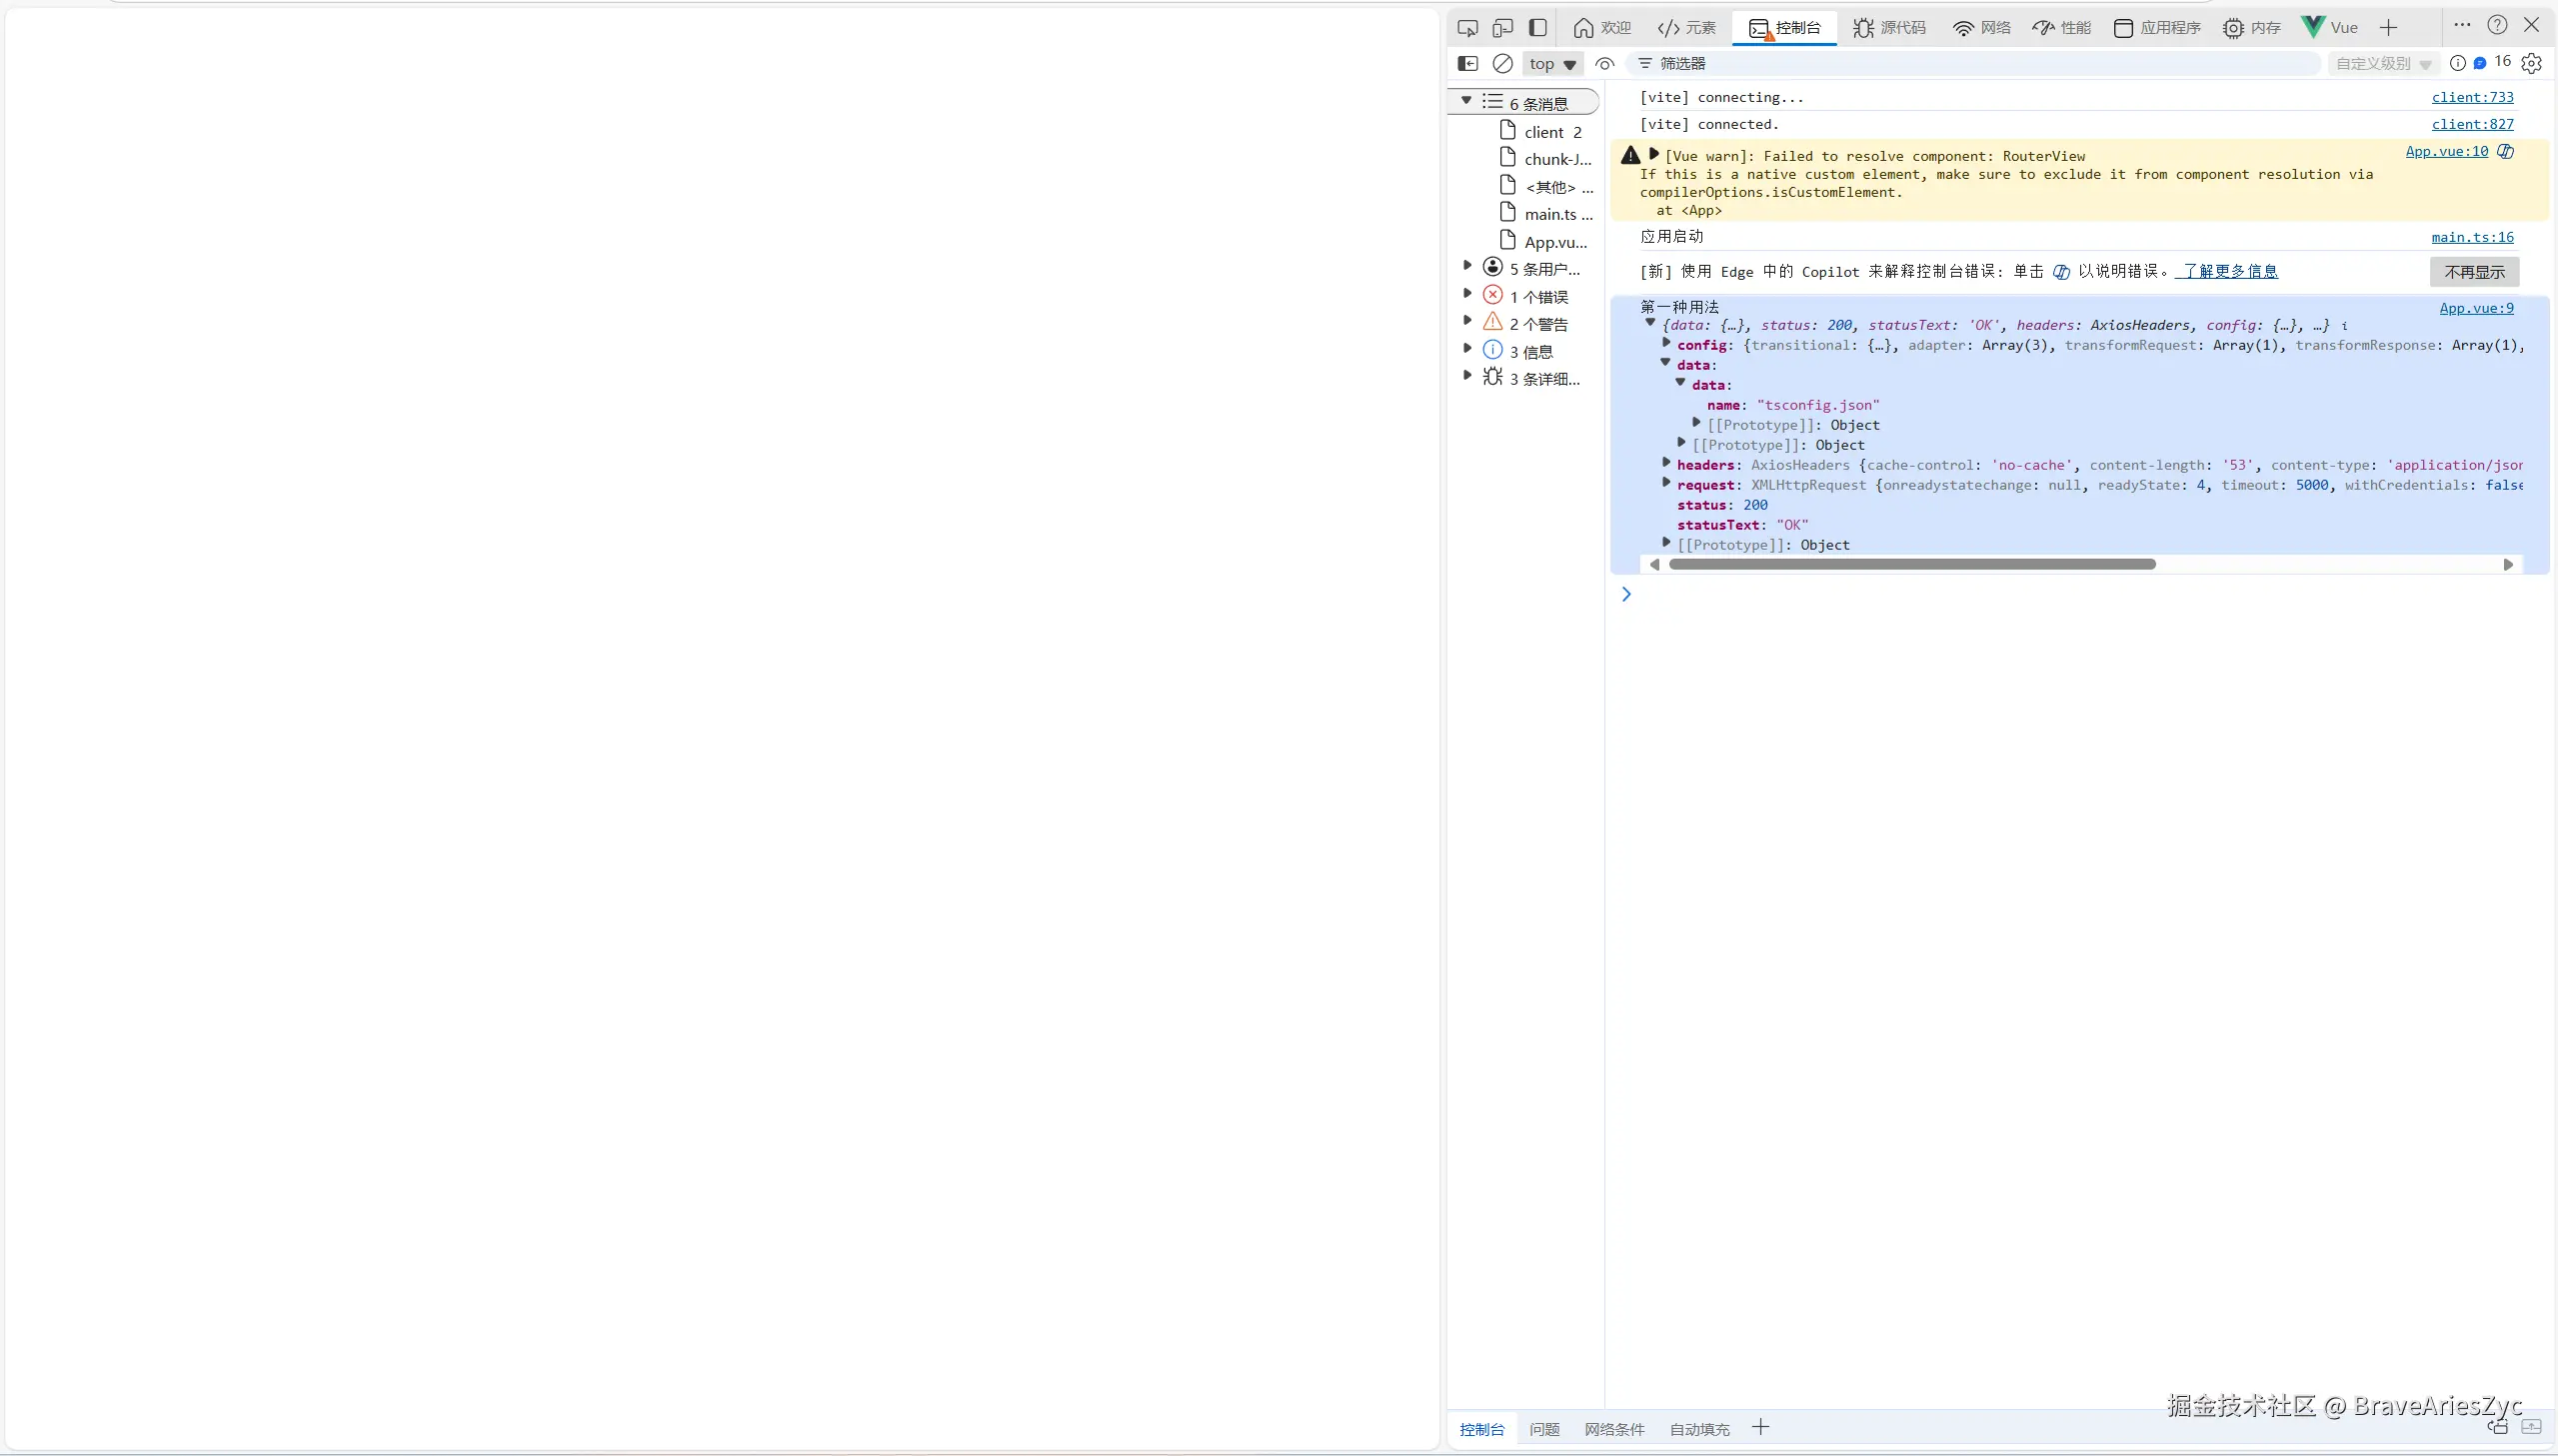Click the Copilot explain icon beside App.vue:10
Viewport: 2558px width, 1456px height.
(2505, 152)
